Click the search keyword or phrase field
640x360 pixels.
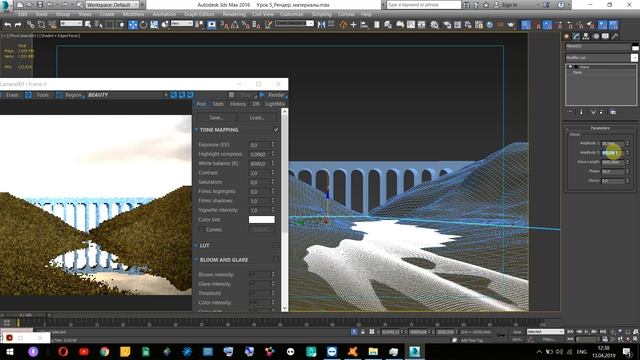[423, 4]
